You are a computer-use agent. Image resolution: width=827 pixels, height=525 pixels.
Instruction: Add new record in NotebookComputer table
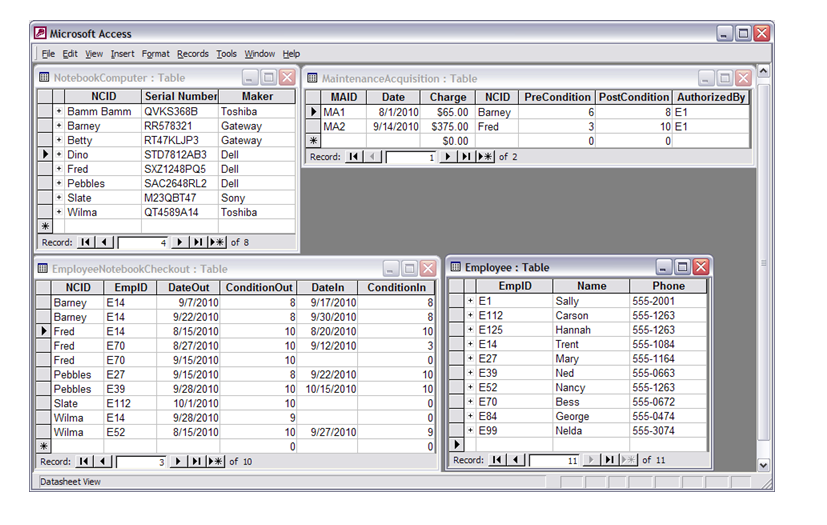217,242
